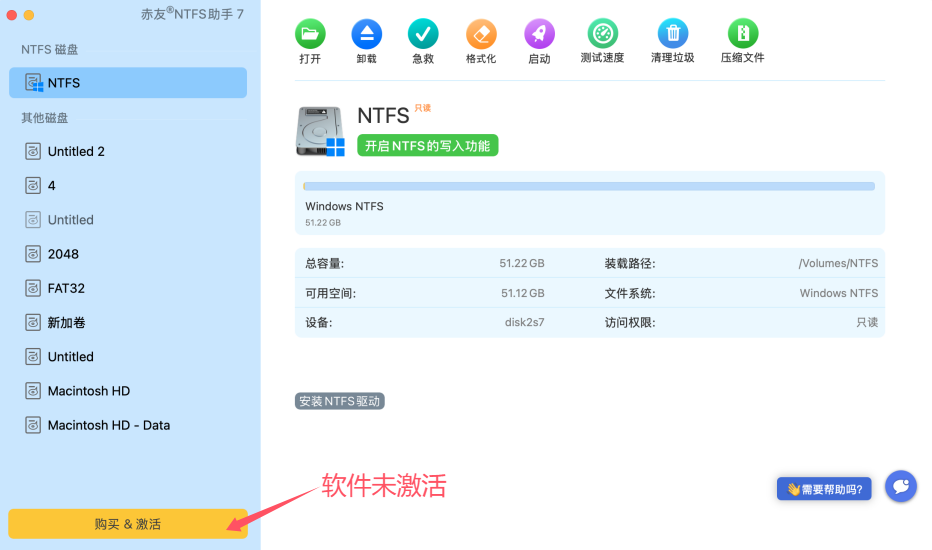Click the 只读 access permission value
Image resolution: width=932 pixels, height=550 pixels.
pyautogui.click(x=867, y=322)
